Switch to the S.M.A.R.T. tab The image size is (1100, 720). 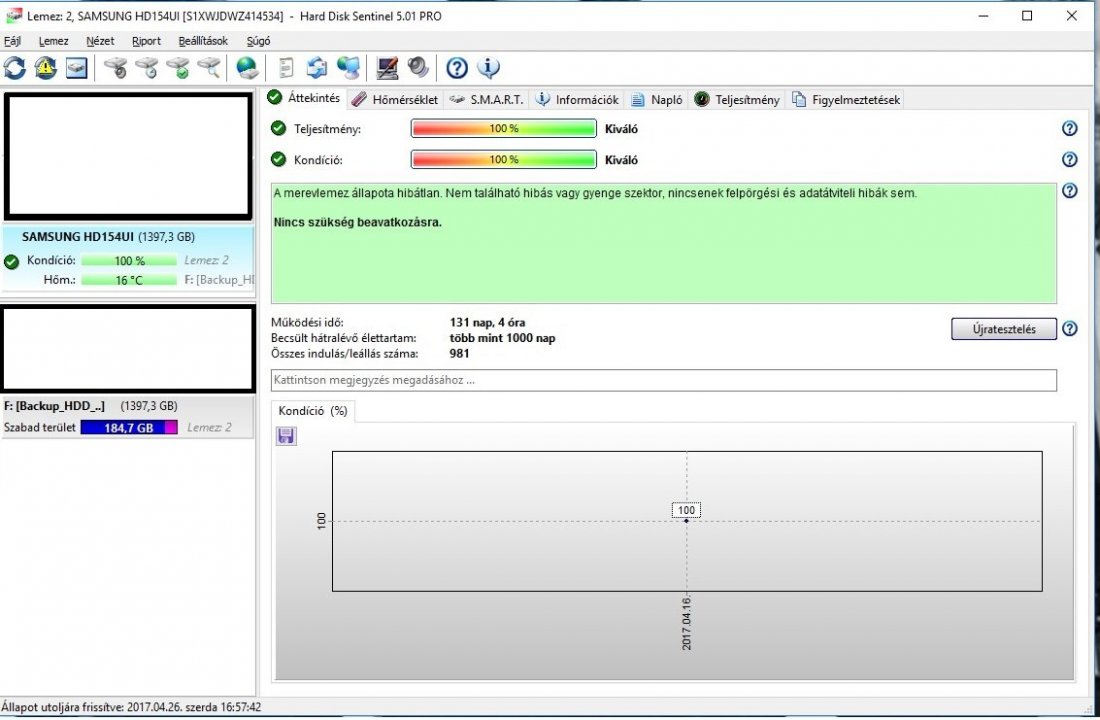[x=487, y=100]
